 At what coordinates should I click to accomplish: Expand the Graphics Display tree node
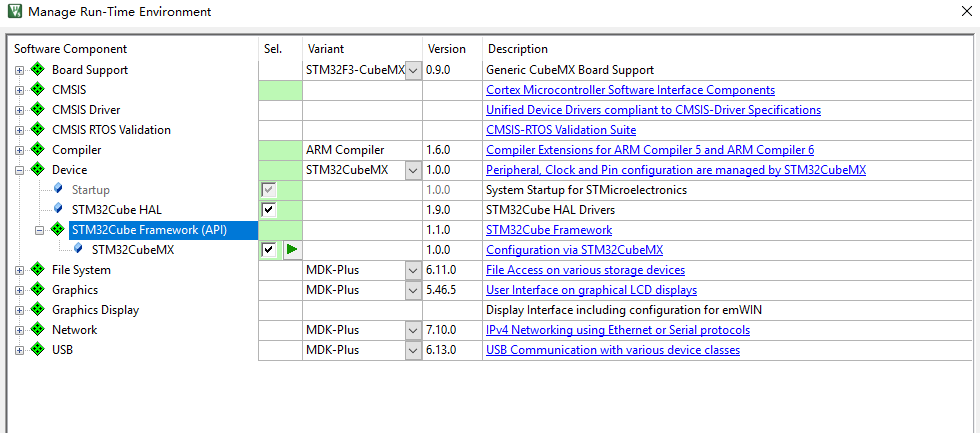[19, 310]
